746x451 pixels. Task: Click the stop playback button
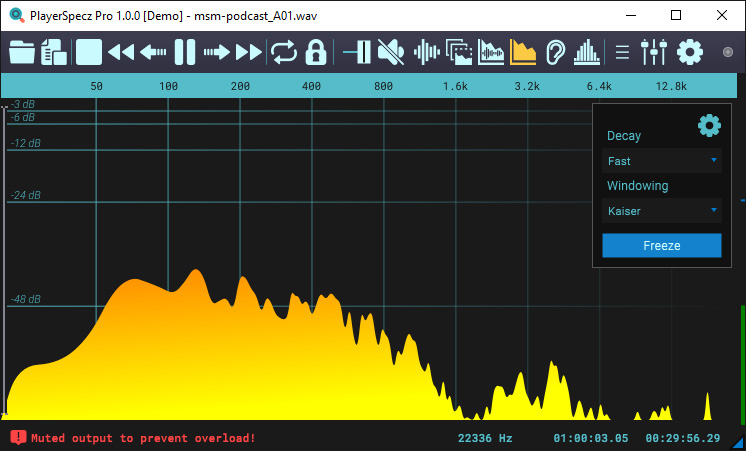tap(89, 51)
